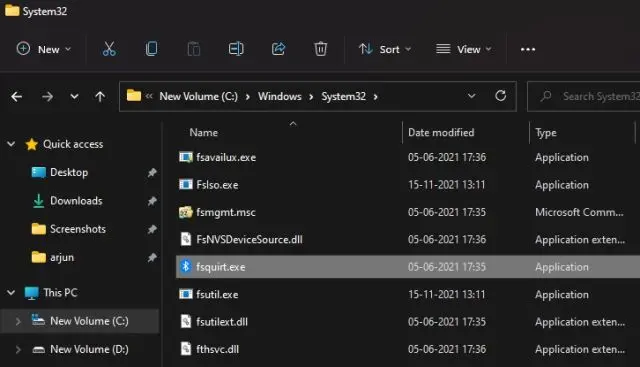
Task: Select fthsvc.dll file
Action: 217,349
